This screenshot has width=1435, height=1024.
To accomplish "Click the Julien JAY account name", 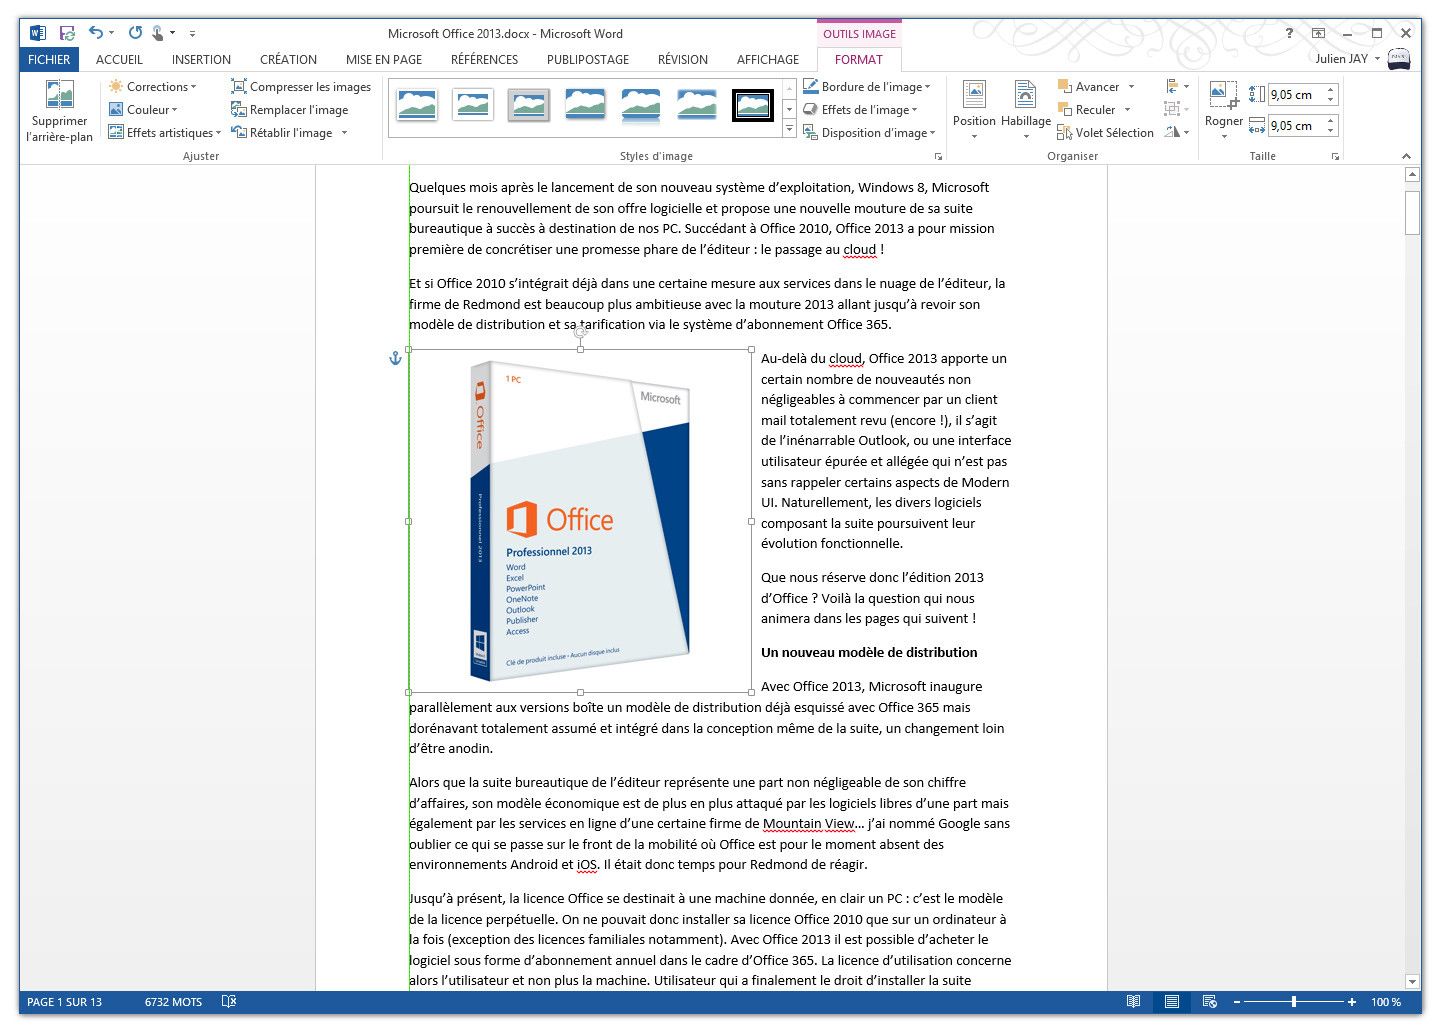I will [1344, 58].
